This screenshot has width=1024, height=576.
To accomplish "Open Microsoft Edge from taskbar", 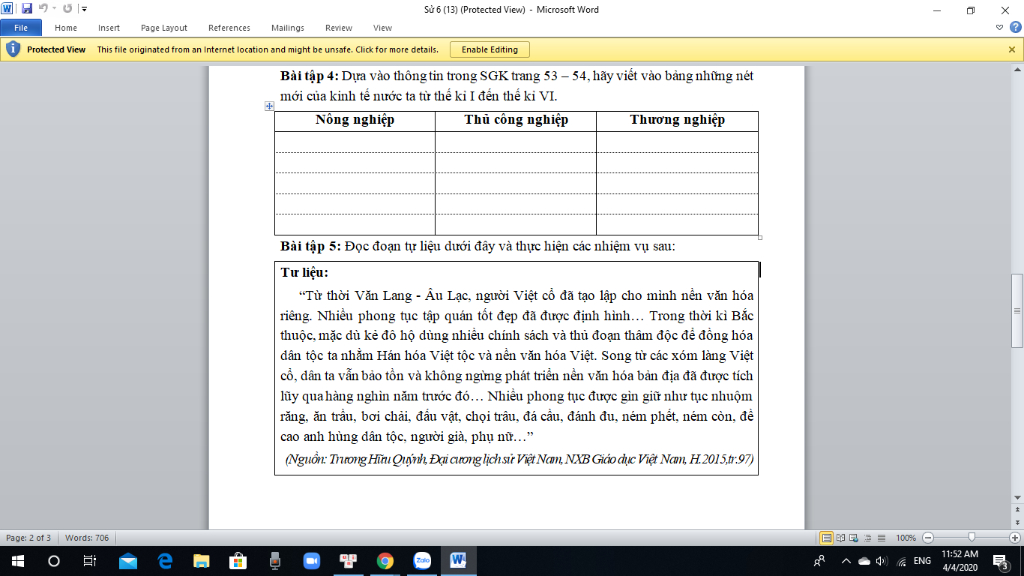I will 165,561.
